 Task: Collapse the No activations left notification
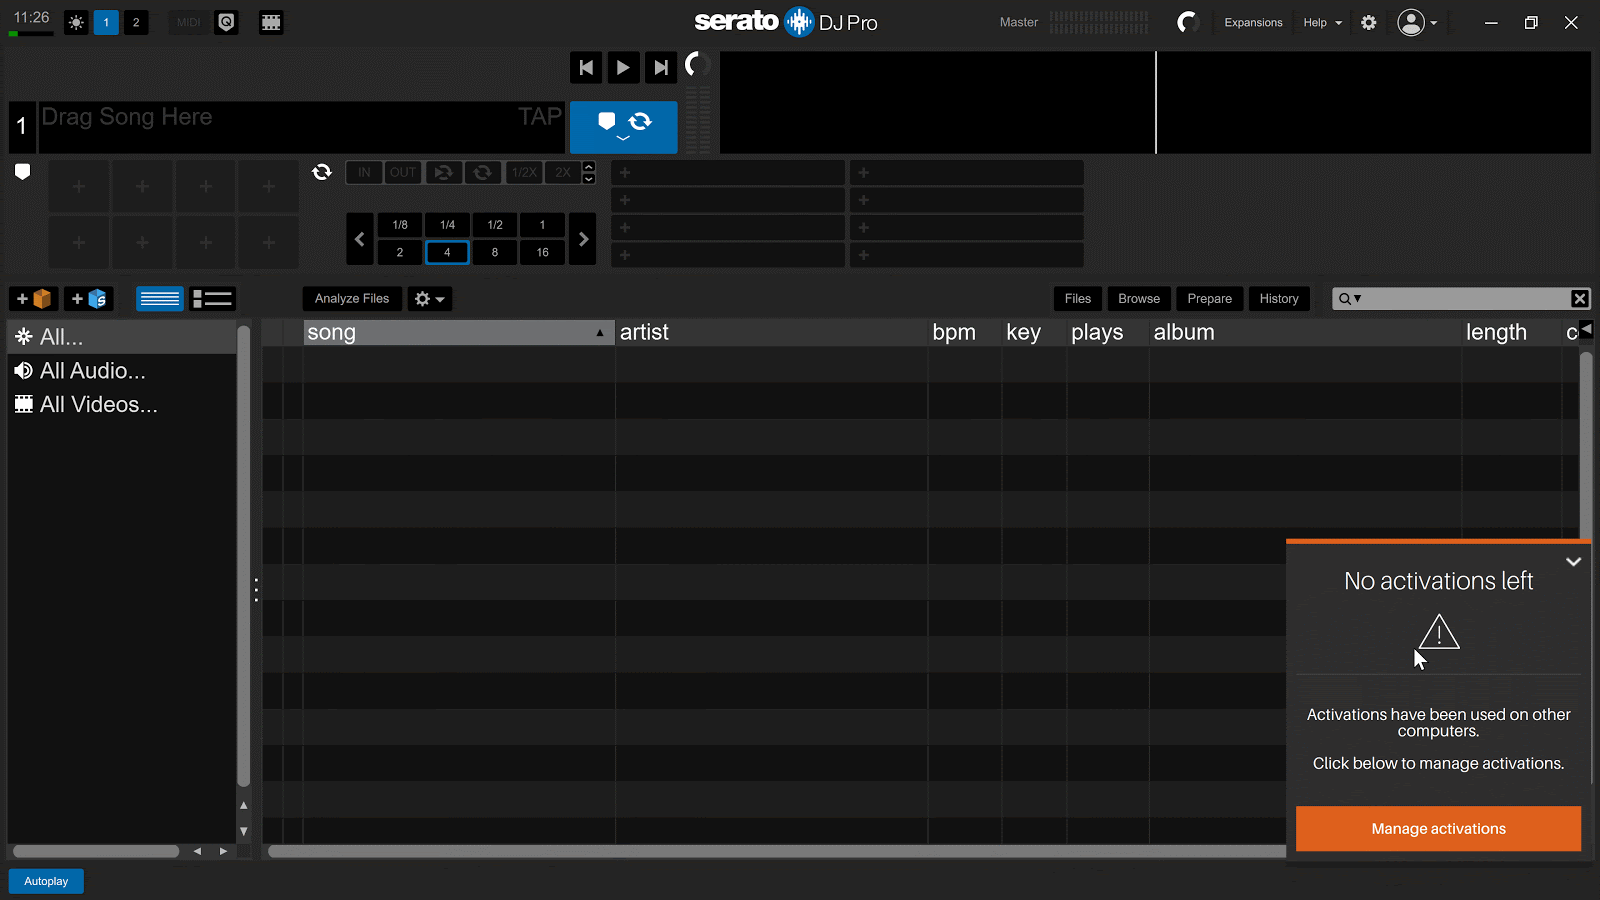coord(1574,561)
